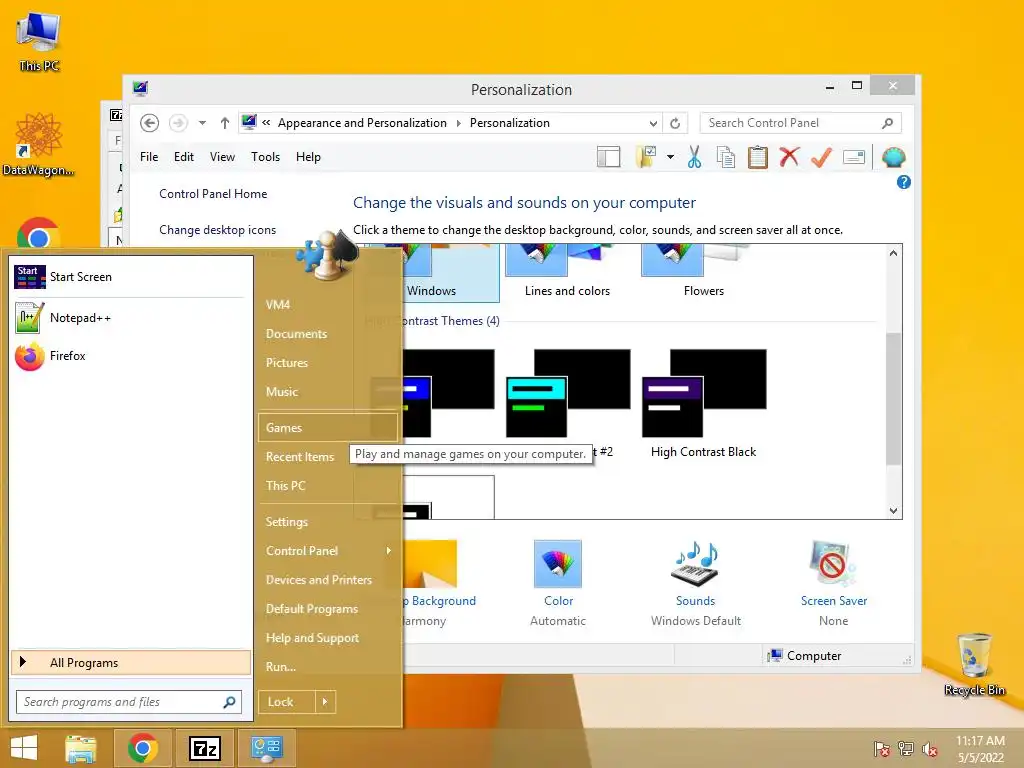This screenshot has height=768, width=1024.
Task: Click the volume speaker tray icon
Action: click(929, 749)
